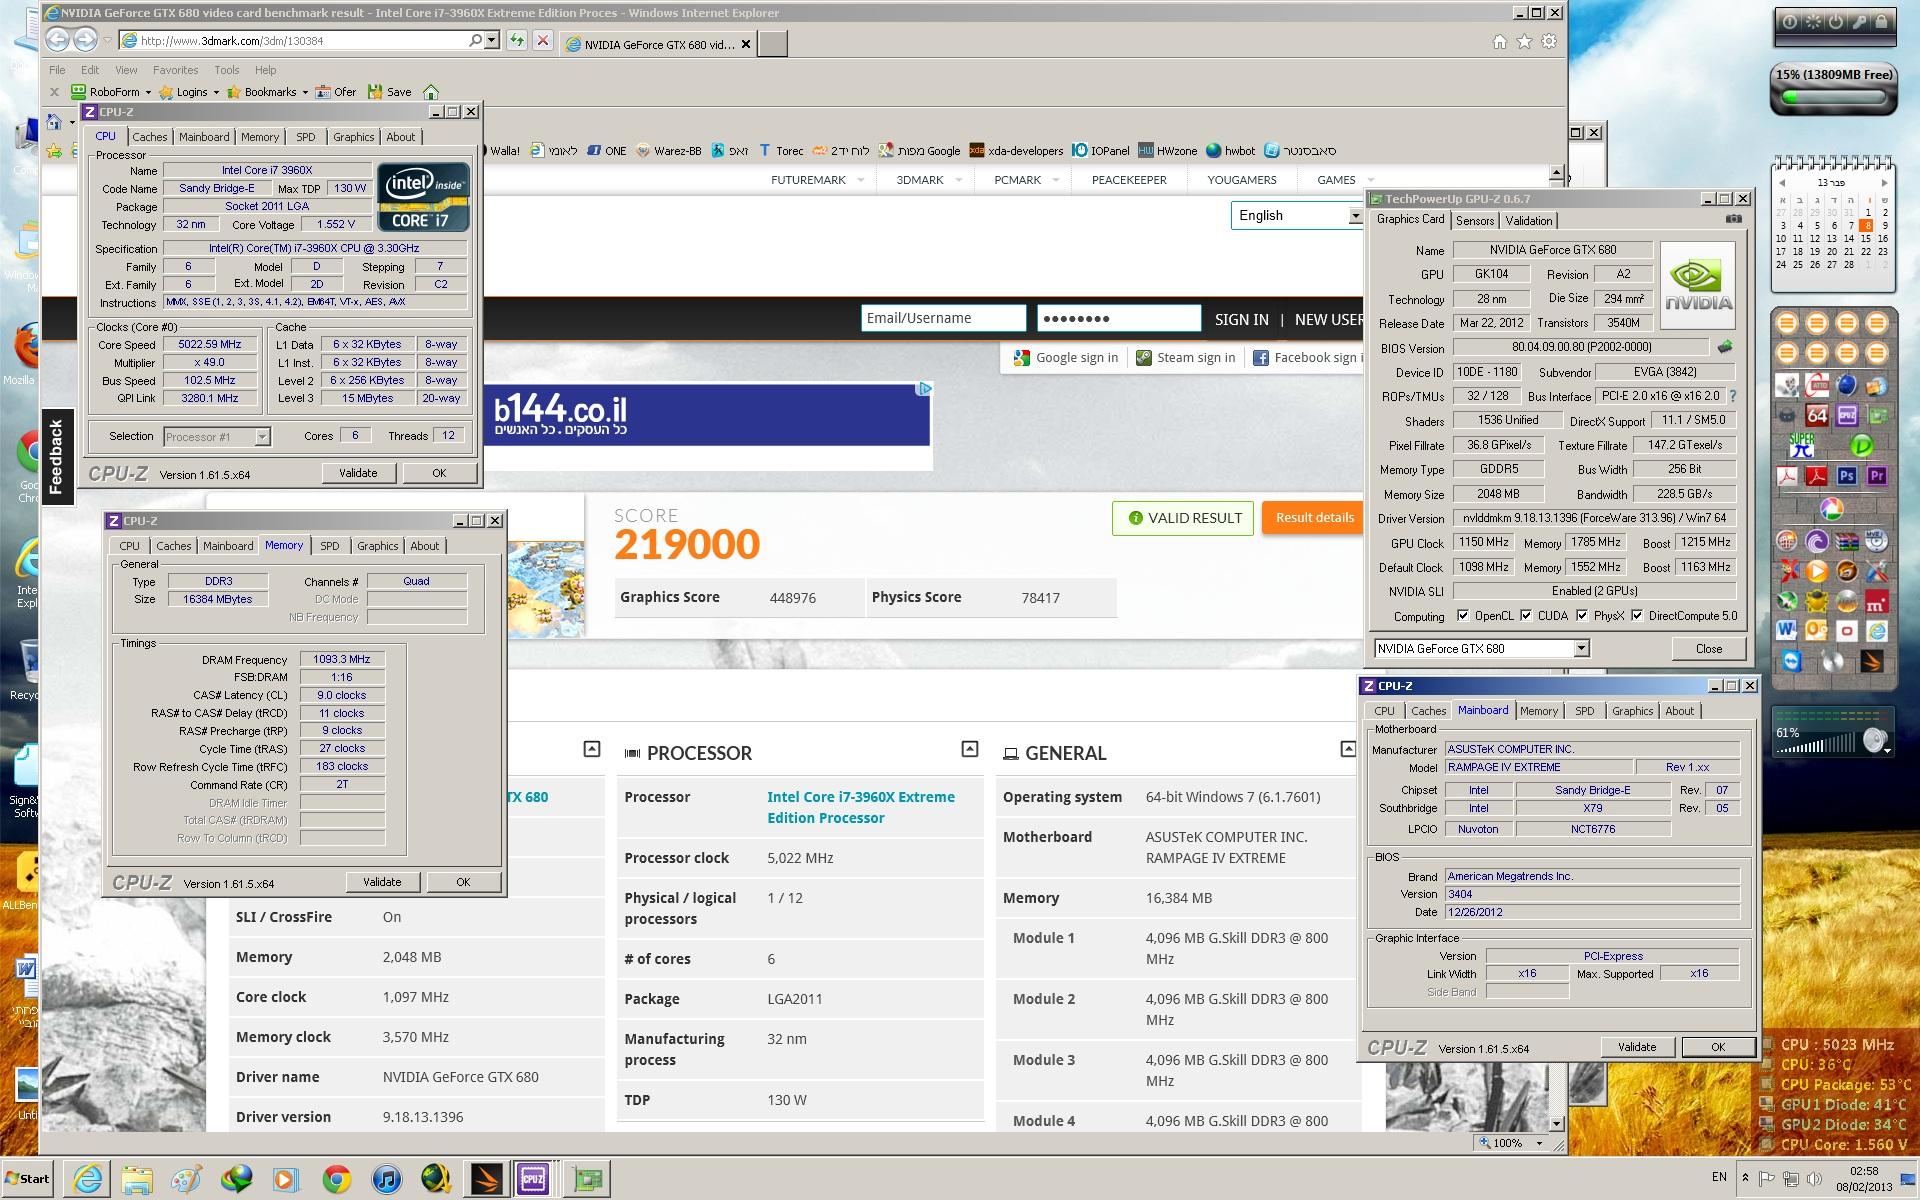Launch AIDA64 from the launcher gadget
This screenshot has height=1200, width=1920.
(x=1817, y=415)
